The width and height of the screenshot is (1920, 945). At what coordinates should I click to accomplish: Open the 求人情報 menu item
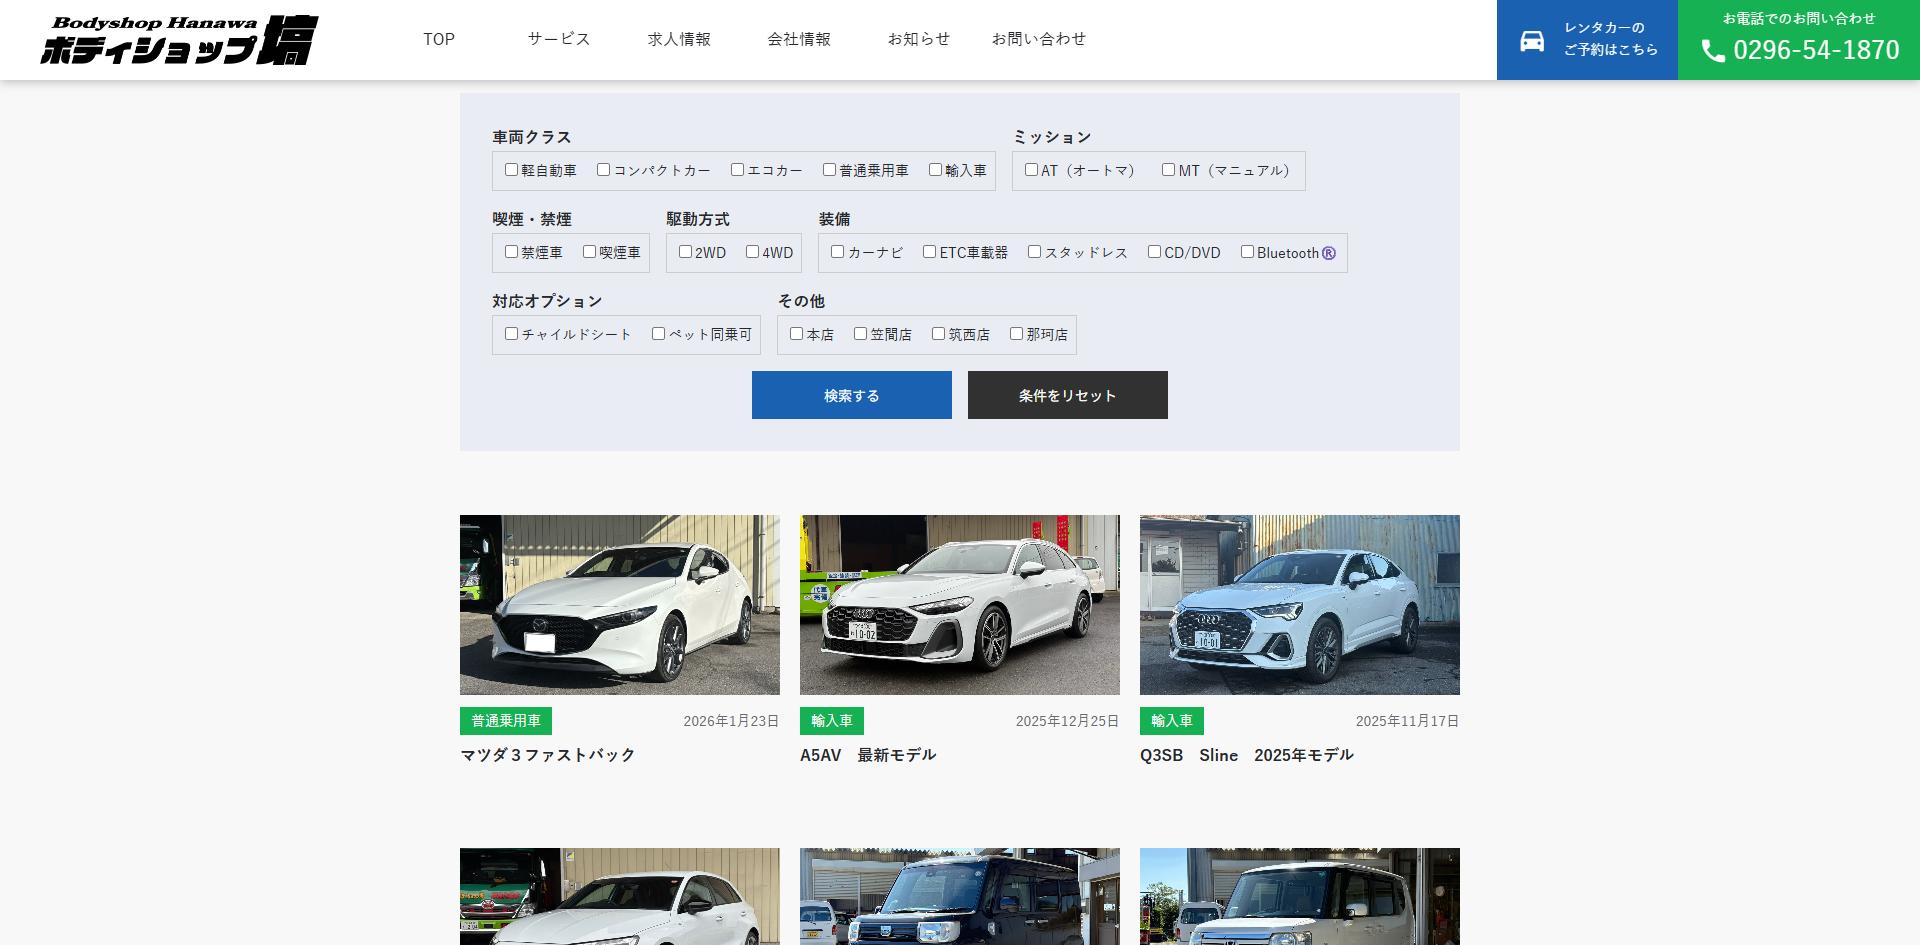(x=679, y=39)
